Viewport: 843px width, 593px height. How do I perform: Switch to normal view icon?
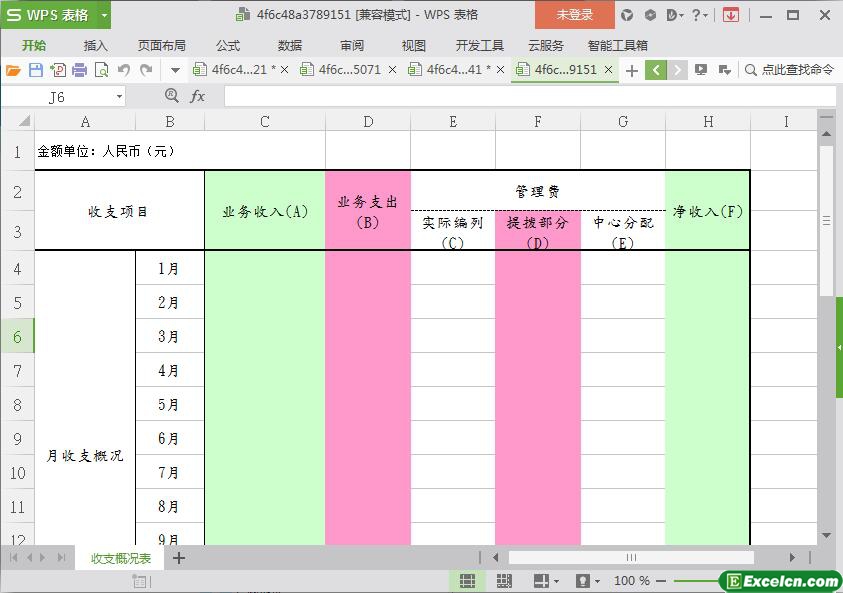467,581
